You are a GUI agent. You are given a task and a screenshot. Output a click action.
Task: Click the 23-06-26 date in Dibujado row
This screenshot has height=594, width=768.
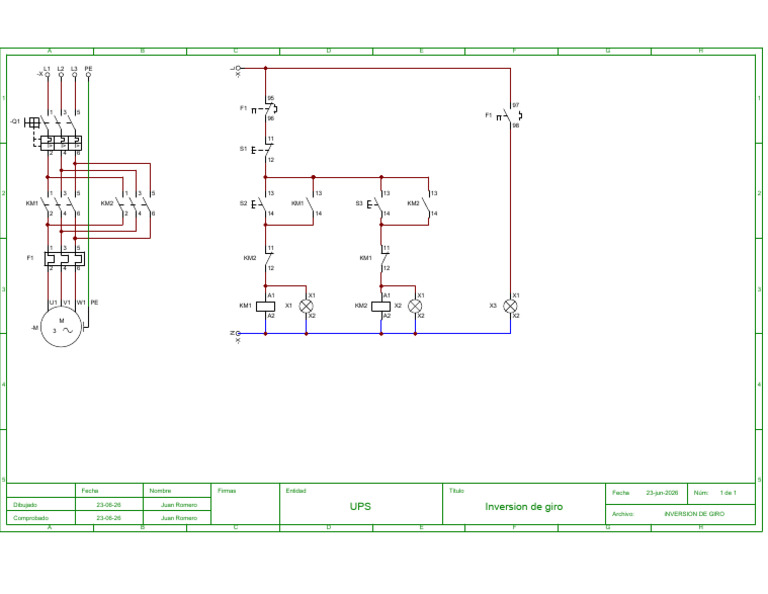[109, 505]
